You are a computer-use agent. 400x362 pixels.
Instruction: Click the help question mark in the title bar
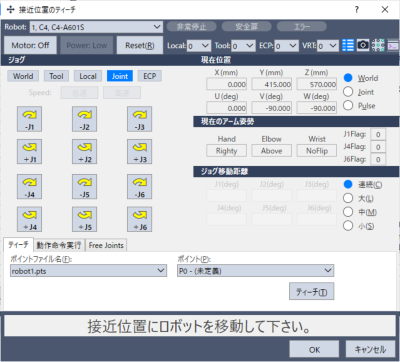(357, 9)
